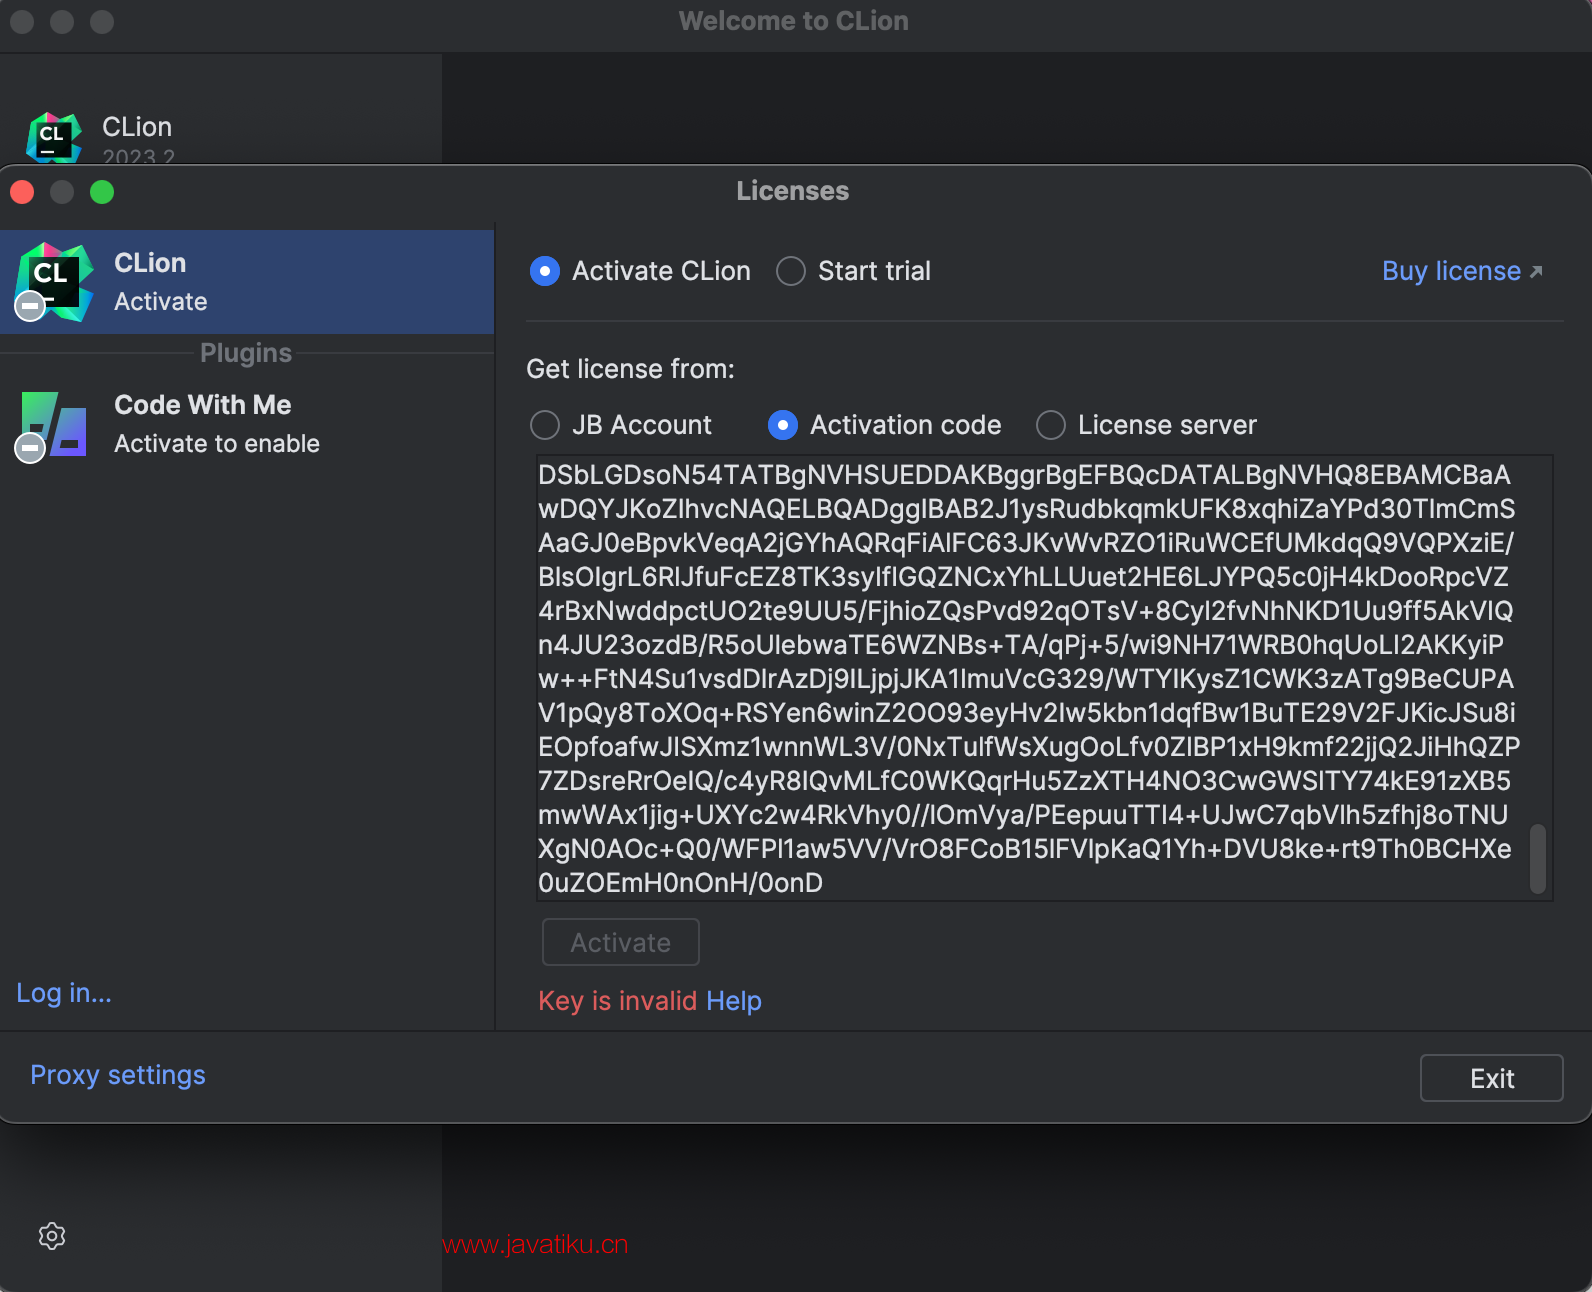The height and width of the screenshot is (1292, 1592).
Task: Click the CLion logo in Welcome window
Action: pos(54,137)
